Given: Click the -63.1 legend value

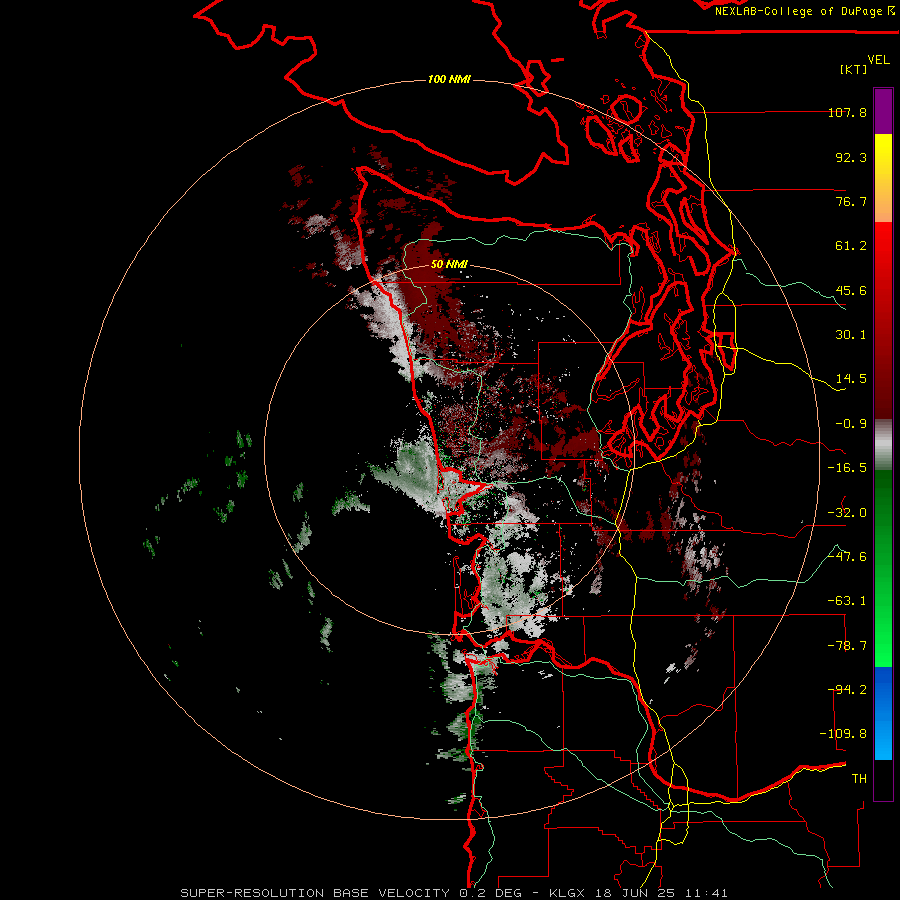Looking at the screenshot, I should point(847,601).
